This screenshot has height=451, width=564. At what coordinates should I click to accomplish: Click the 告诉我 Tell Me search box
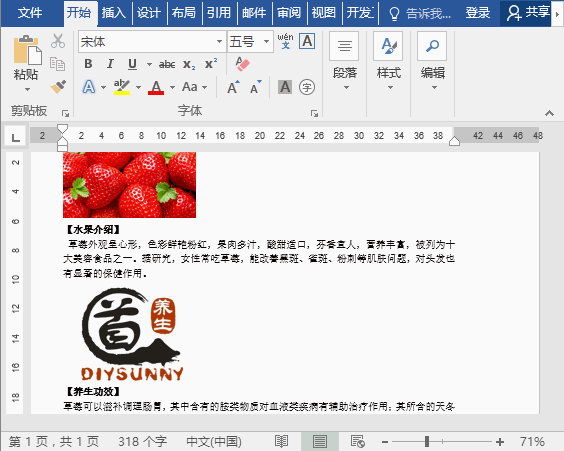click(419, 14)
